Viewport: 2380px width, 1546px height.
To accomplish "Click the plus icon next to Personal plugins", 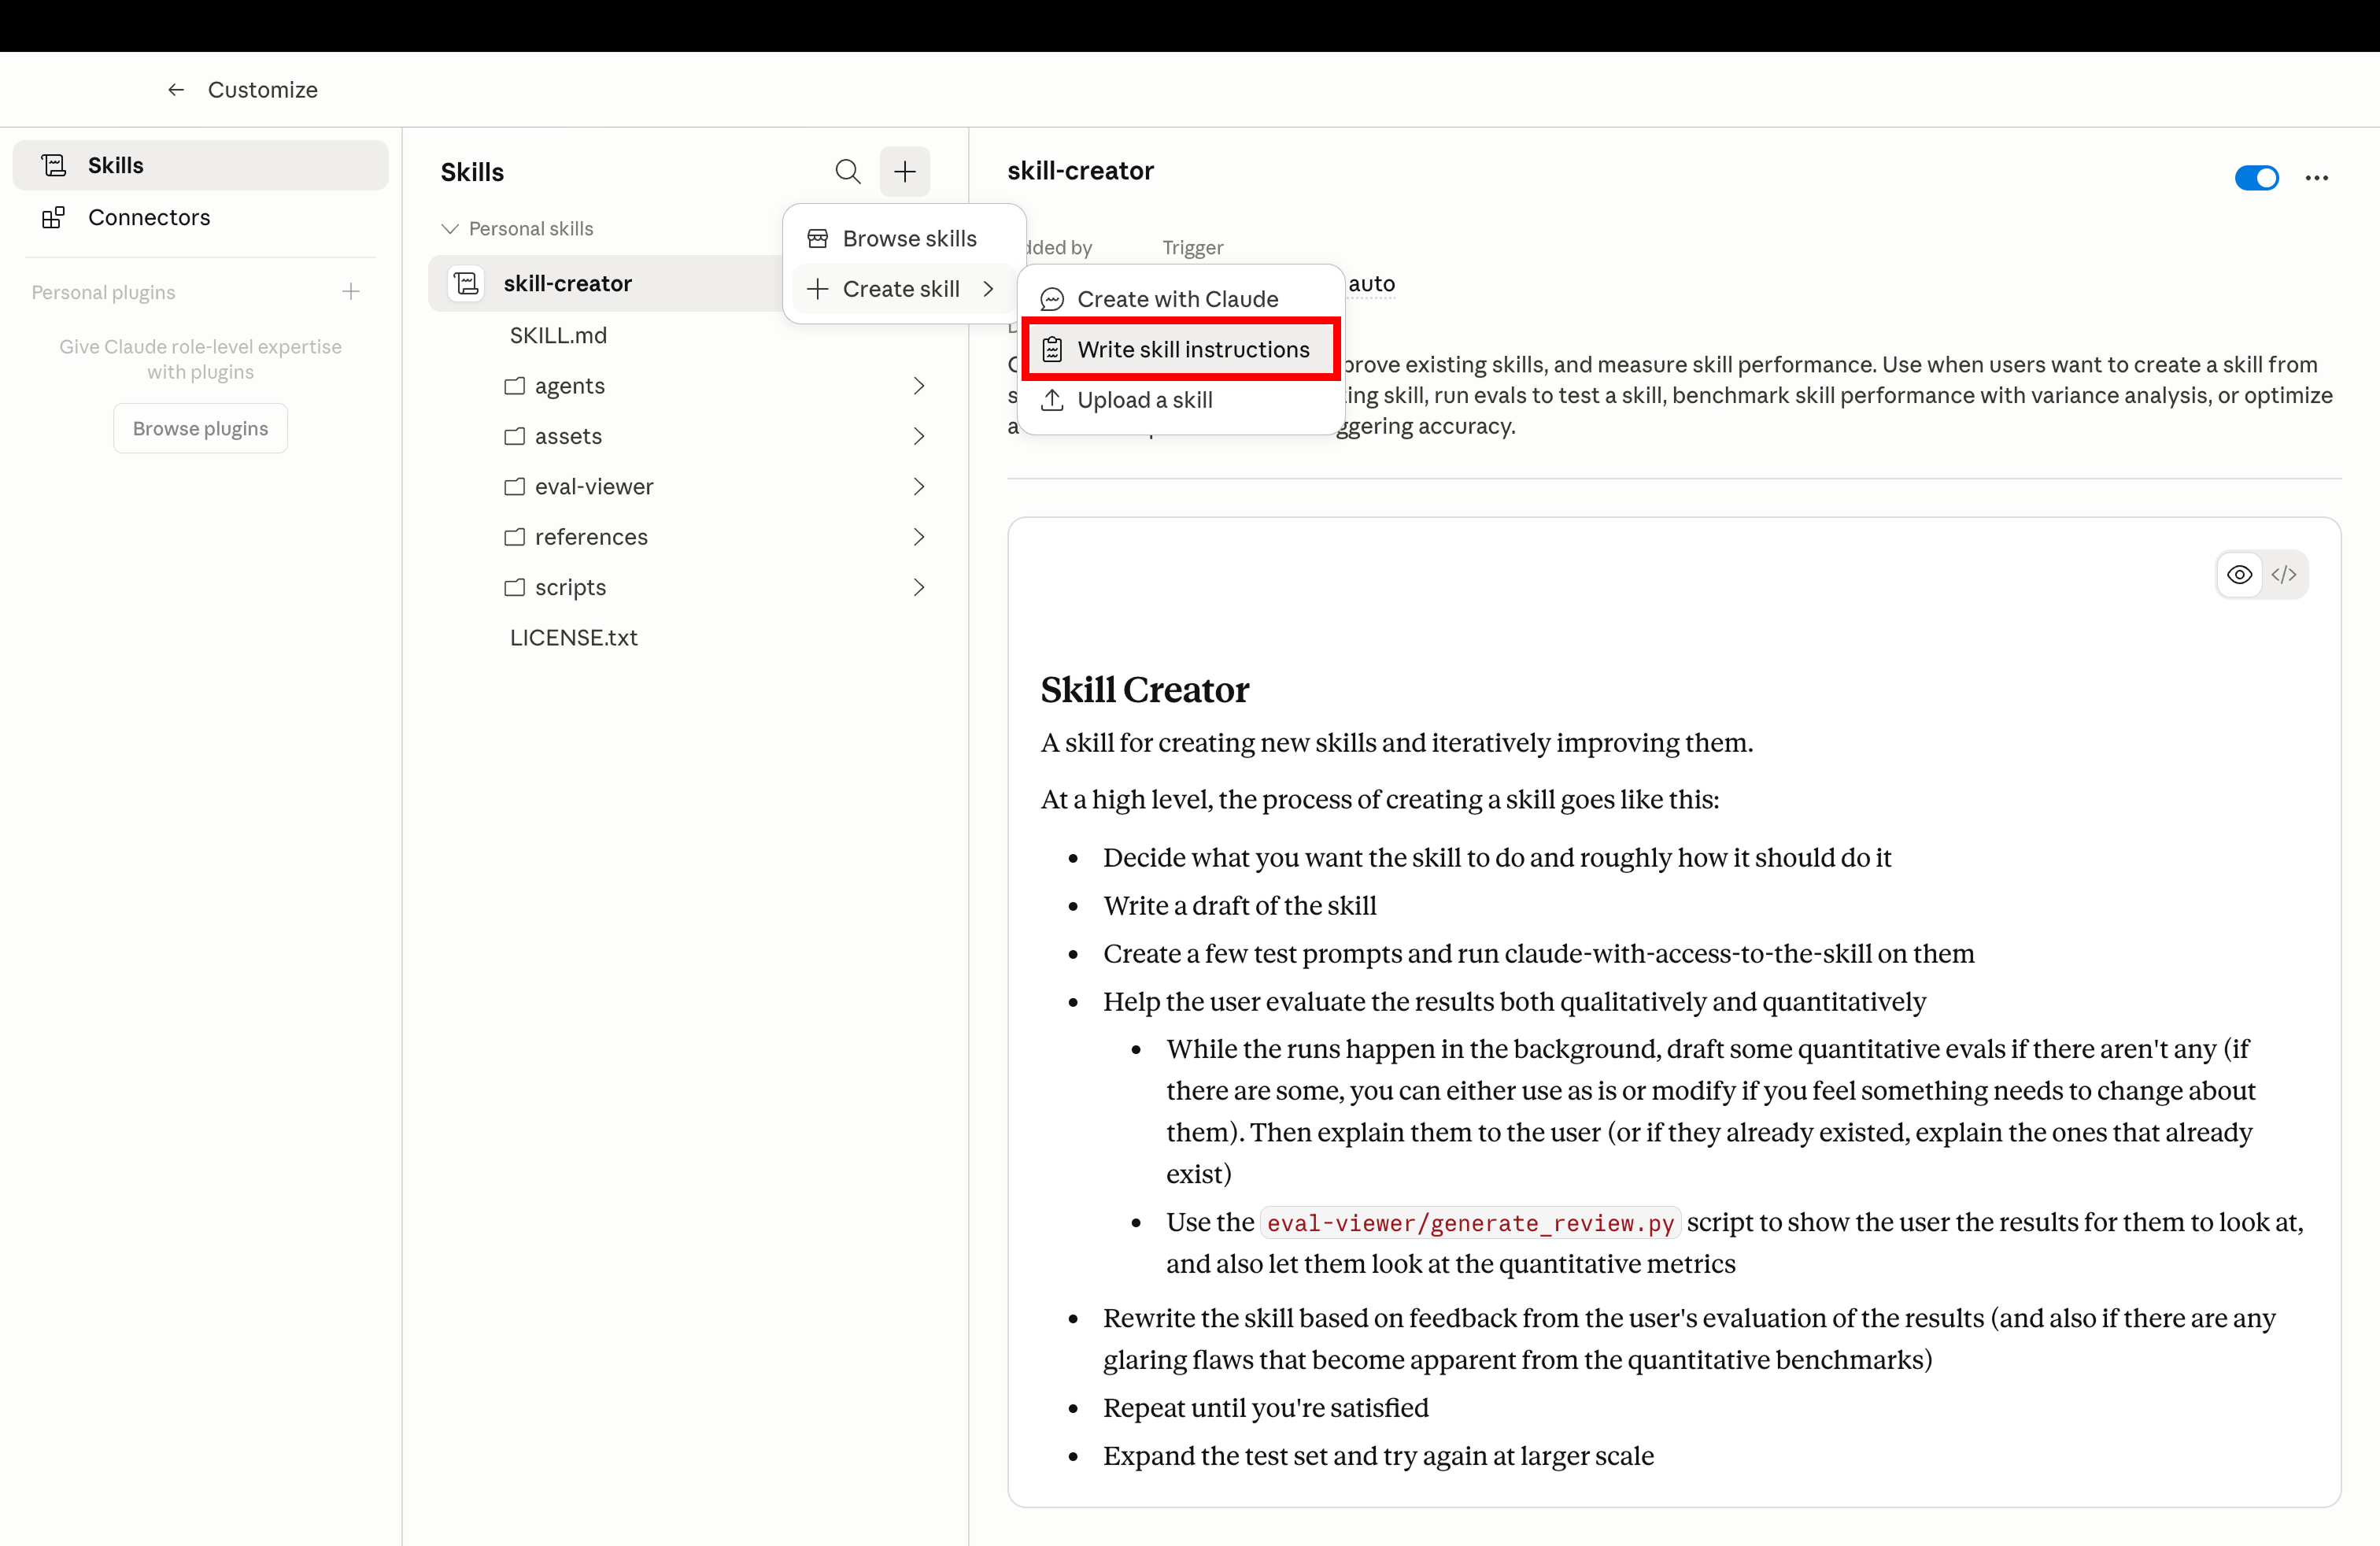I will coord(352,291).
